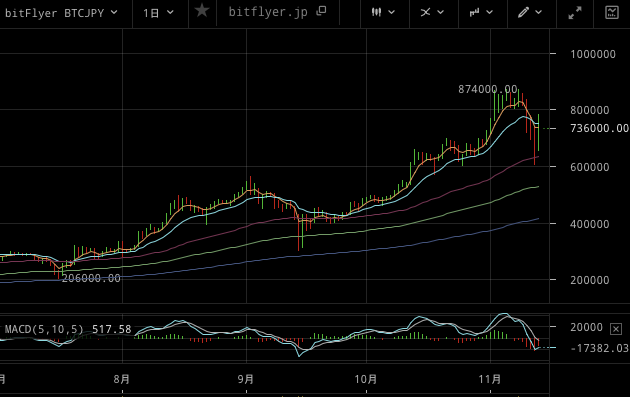Screen dimensions: 630x397
Task: Click the 400000 price axis label
Action: (589, 224)
